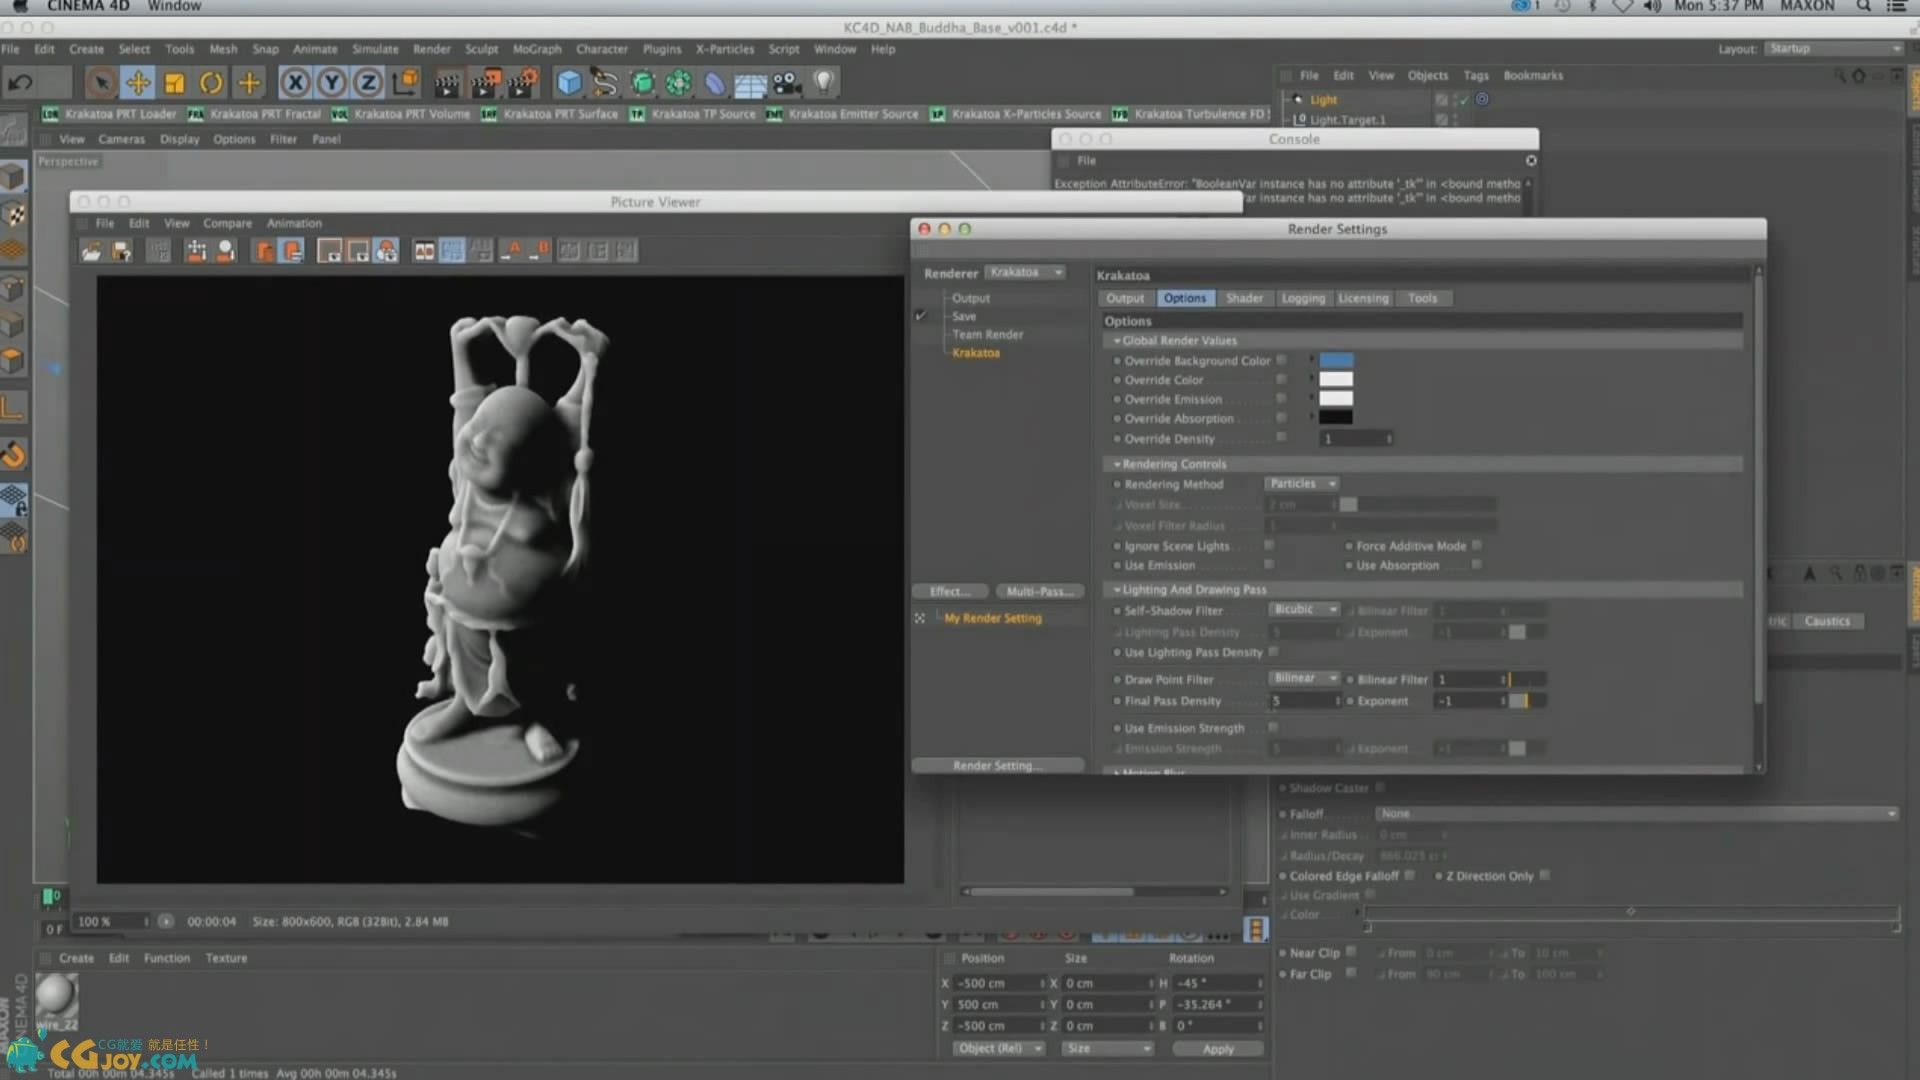Image resolution: width=1920 pixels, height=1080 pixels.
Task: Click Final Pass Density input field
Action: click(x=1303, y=701)
